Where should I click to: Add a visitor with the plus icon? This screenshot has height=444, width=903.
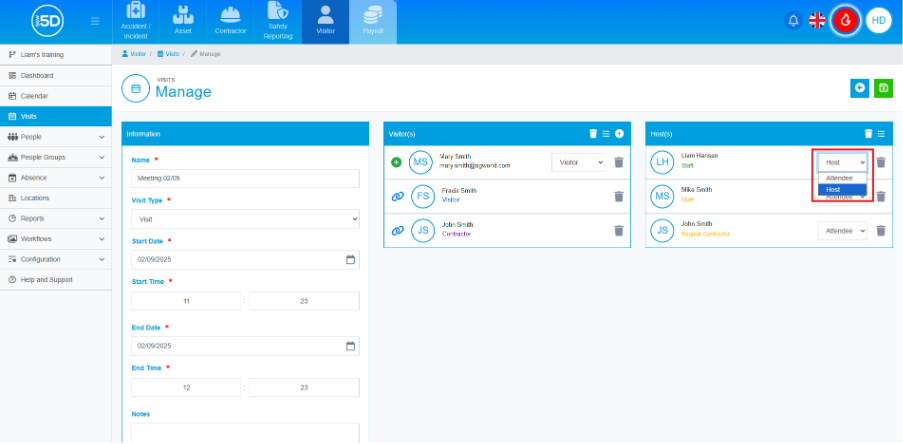(x=619, y=134)
